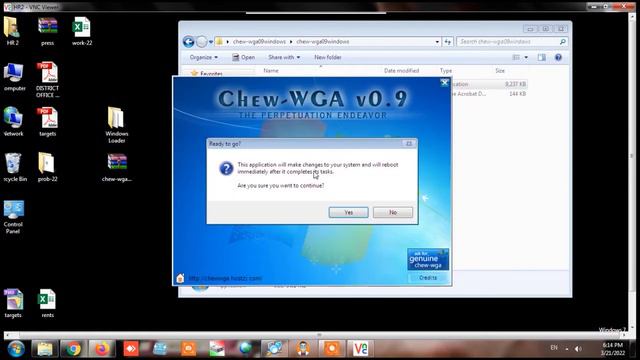Viewport: 640px width, 360px height.
Task: Open Network desktop icon
Action: tap(13, 122)
